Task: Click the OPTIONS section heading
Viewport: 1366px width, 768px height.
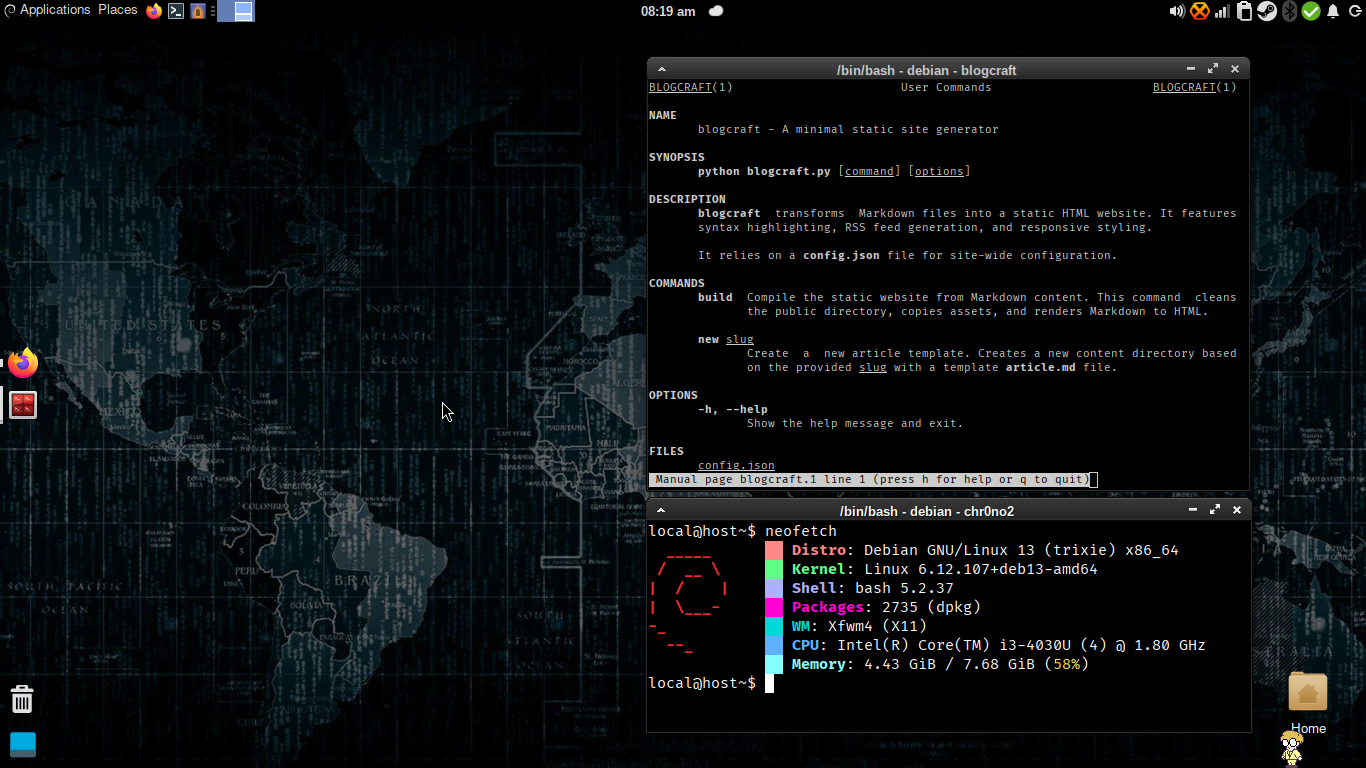Action: (673, 395)
